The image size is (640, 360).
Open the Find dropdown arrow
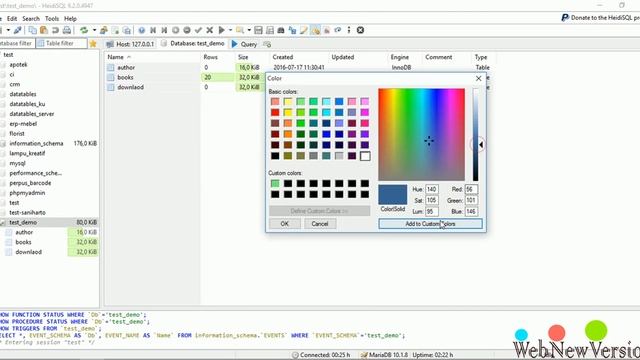pos(249,30)
